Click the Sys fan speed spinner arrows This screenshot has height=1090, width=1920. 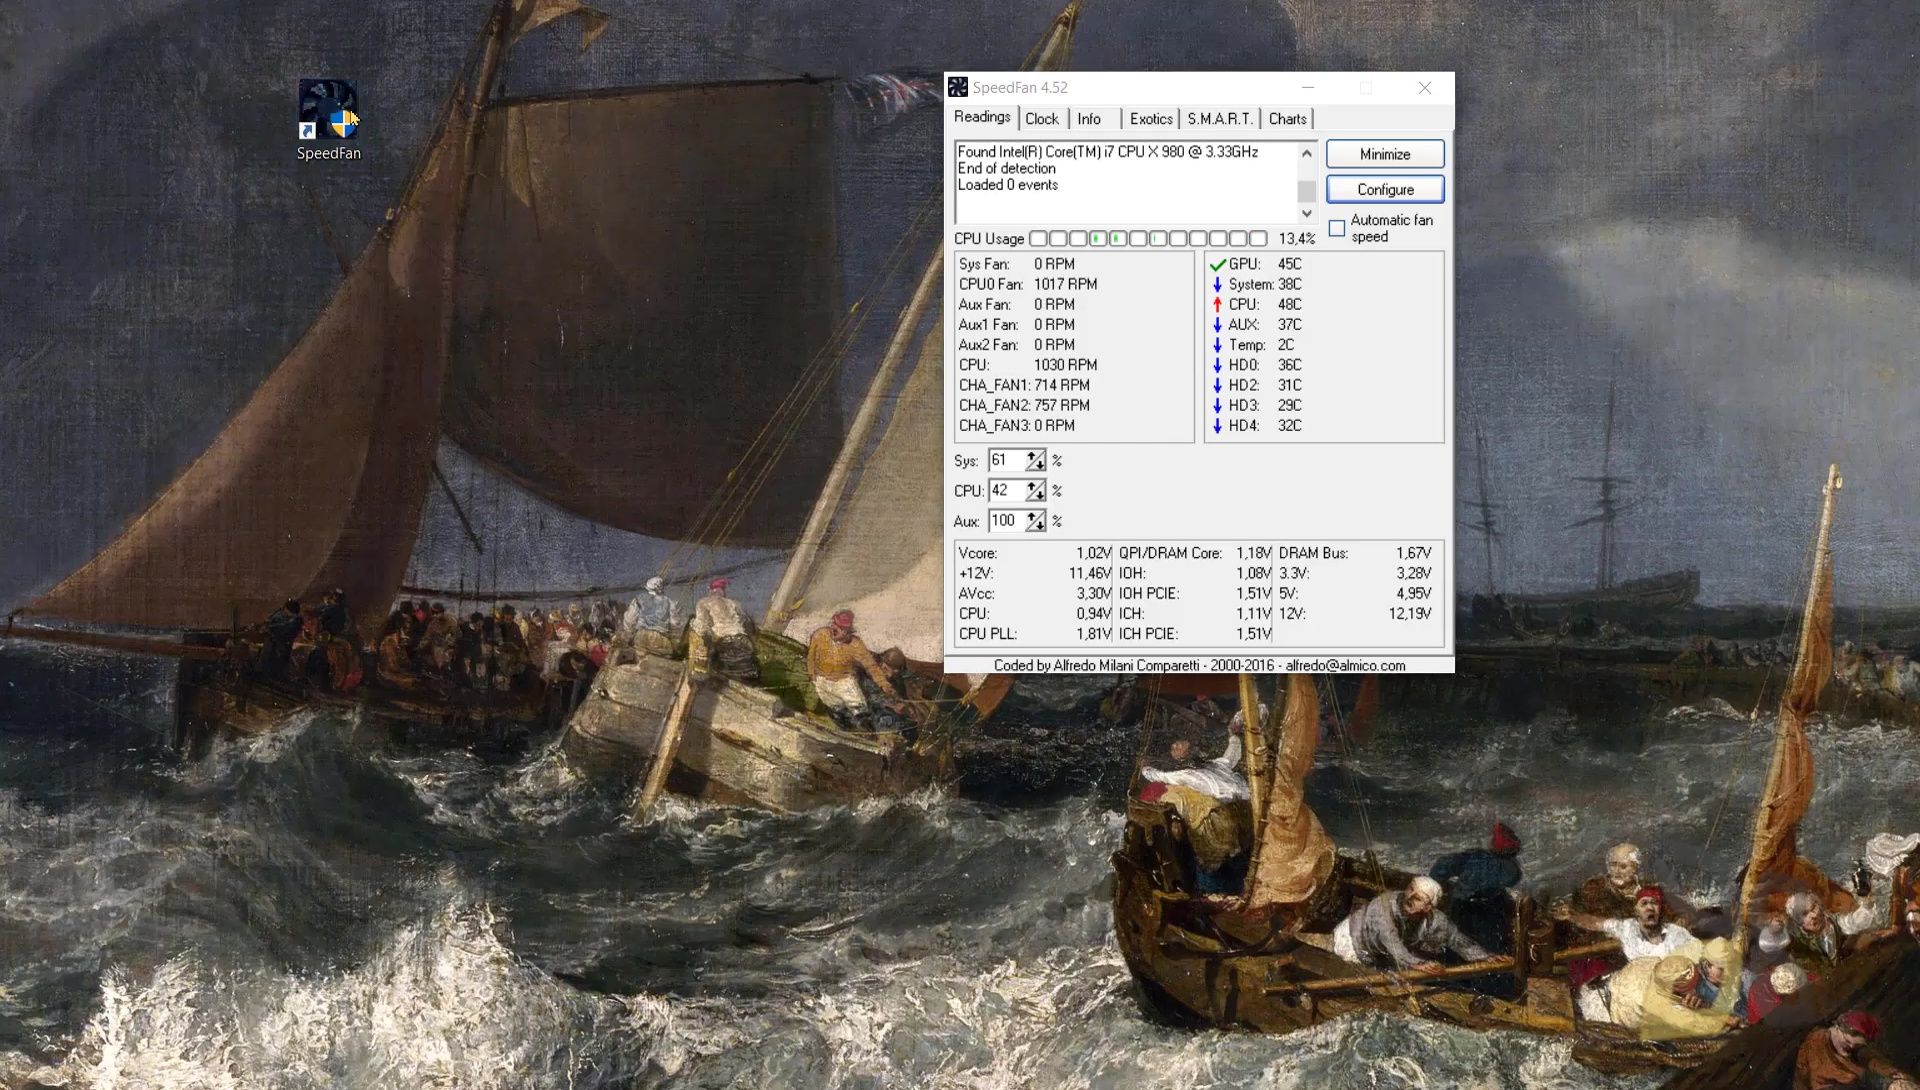pyautogui.click(x=1035, y=461)
